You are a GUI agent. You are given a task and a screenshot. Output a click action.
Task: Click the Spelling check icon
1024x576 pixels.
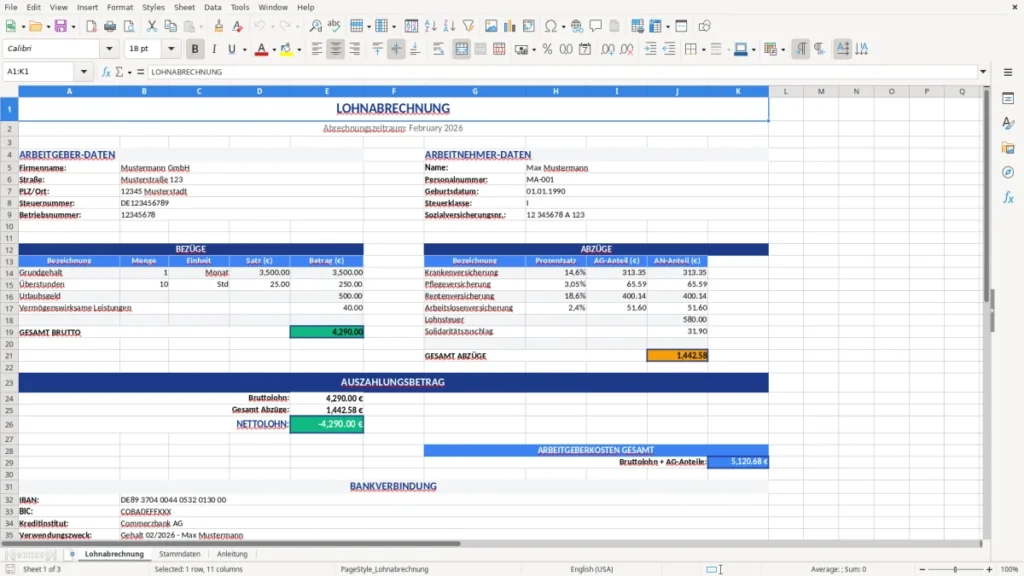pos(334,26)
